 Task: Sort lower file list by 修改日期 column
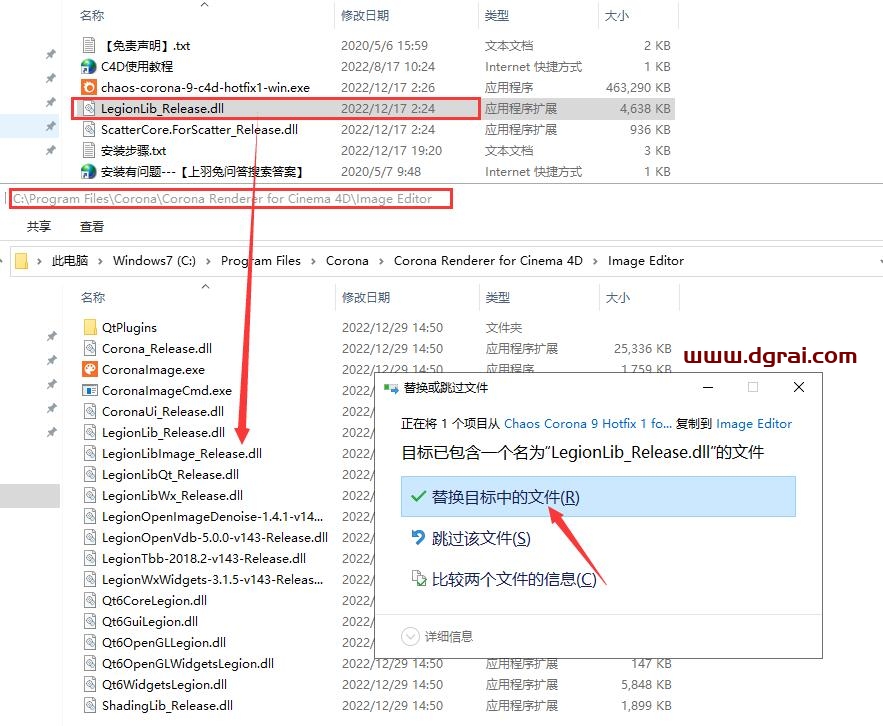(x=365, y=297)
